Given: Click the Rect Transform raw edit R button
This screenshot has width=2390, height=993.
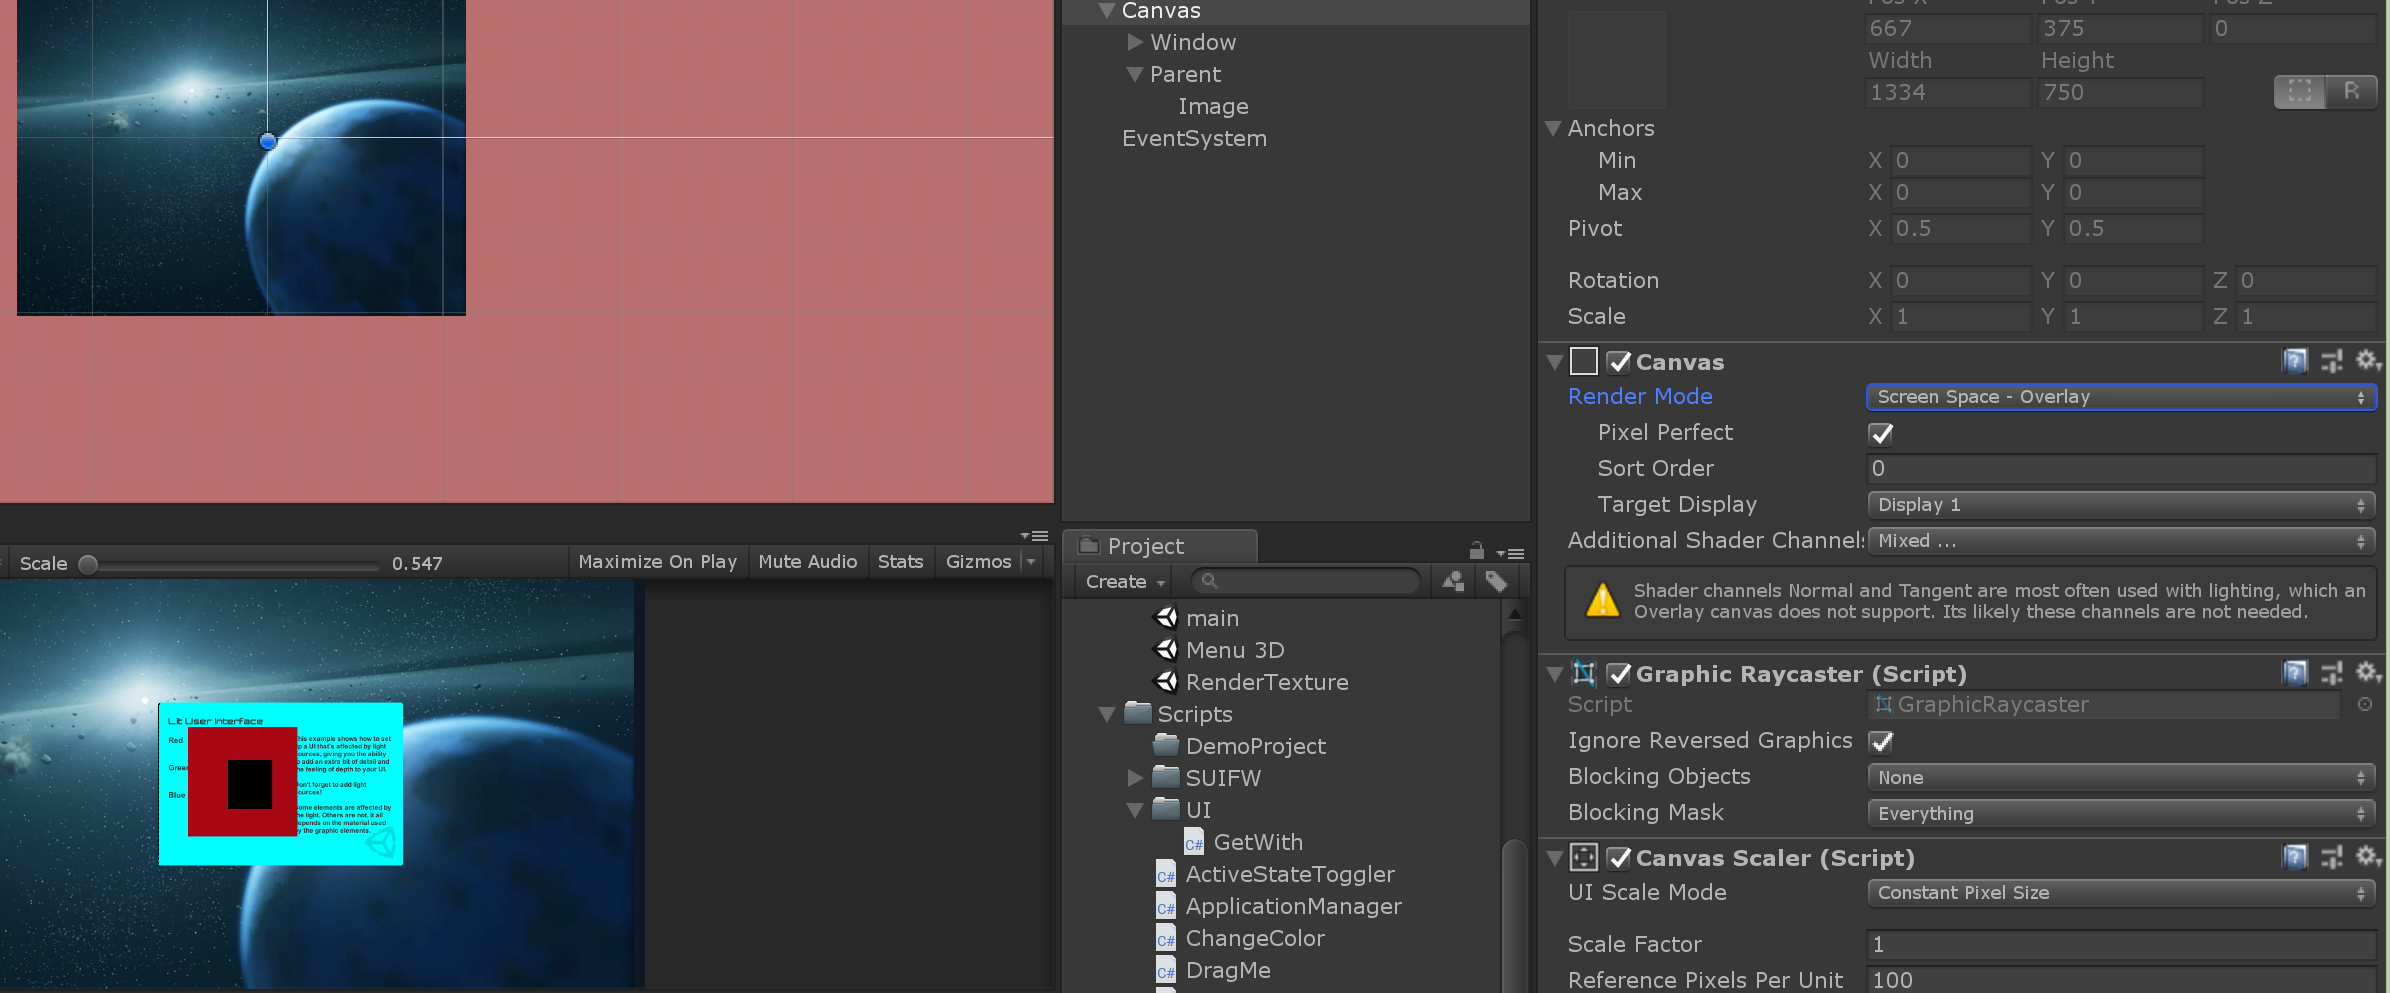Looking at the screenshot, I should 2352,92.
